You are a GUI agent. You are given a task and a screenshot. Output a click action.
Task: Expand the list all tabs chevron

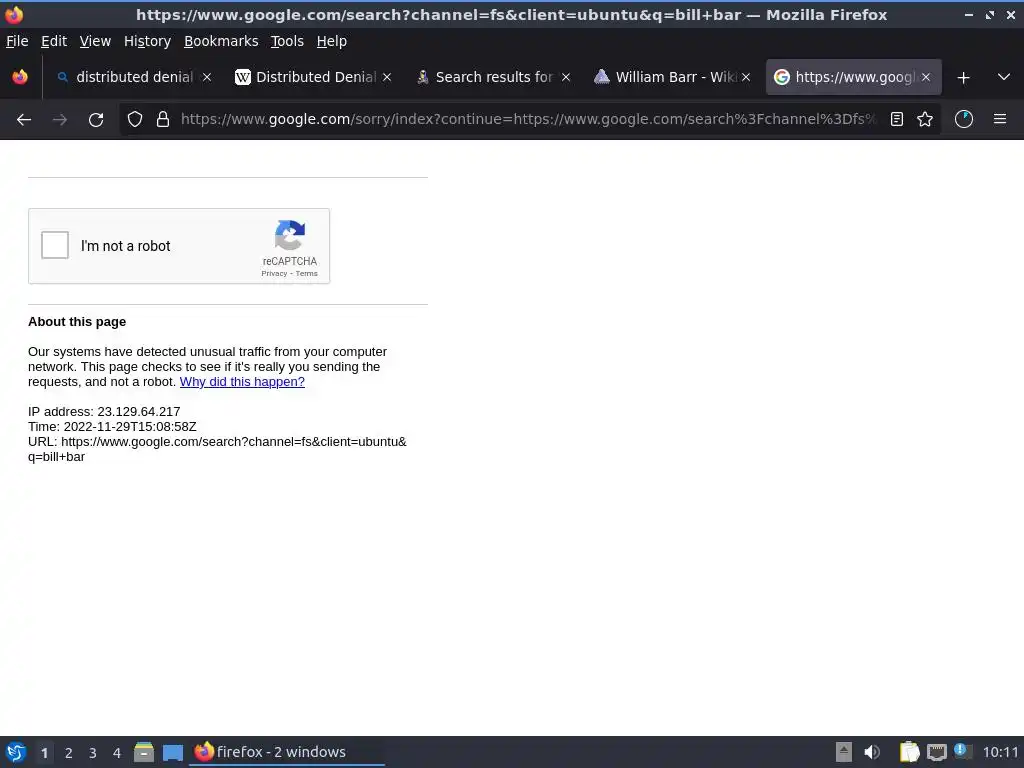[1004, 77]
